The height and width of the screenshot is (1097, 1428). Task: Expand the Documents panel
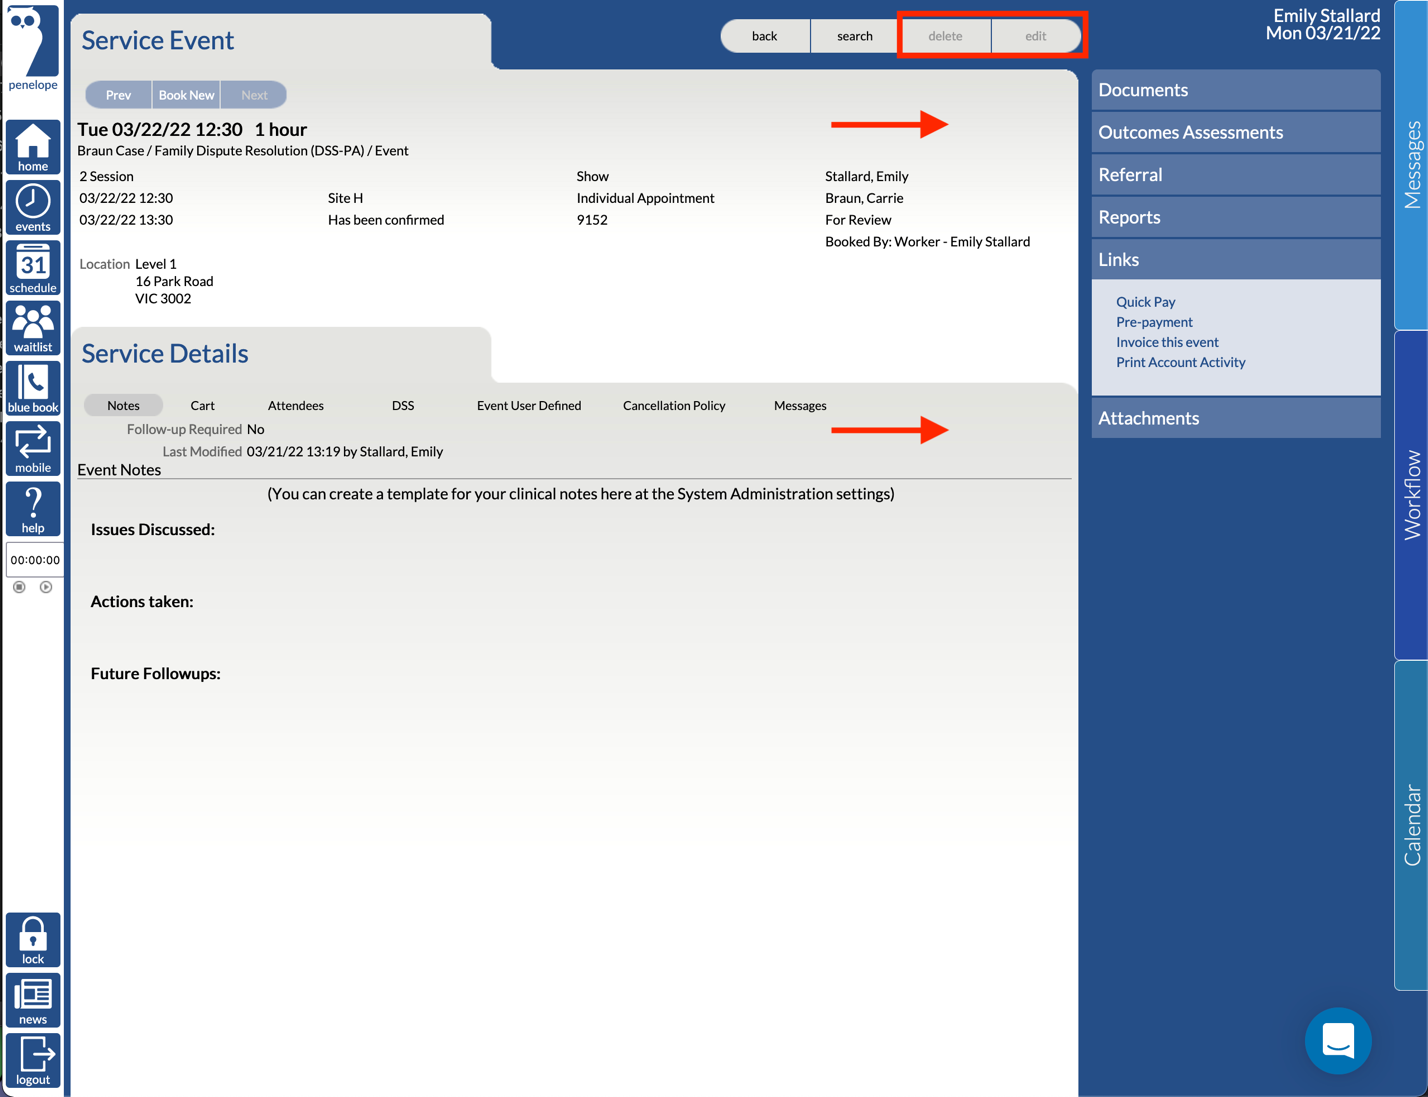1236,90
